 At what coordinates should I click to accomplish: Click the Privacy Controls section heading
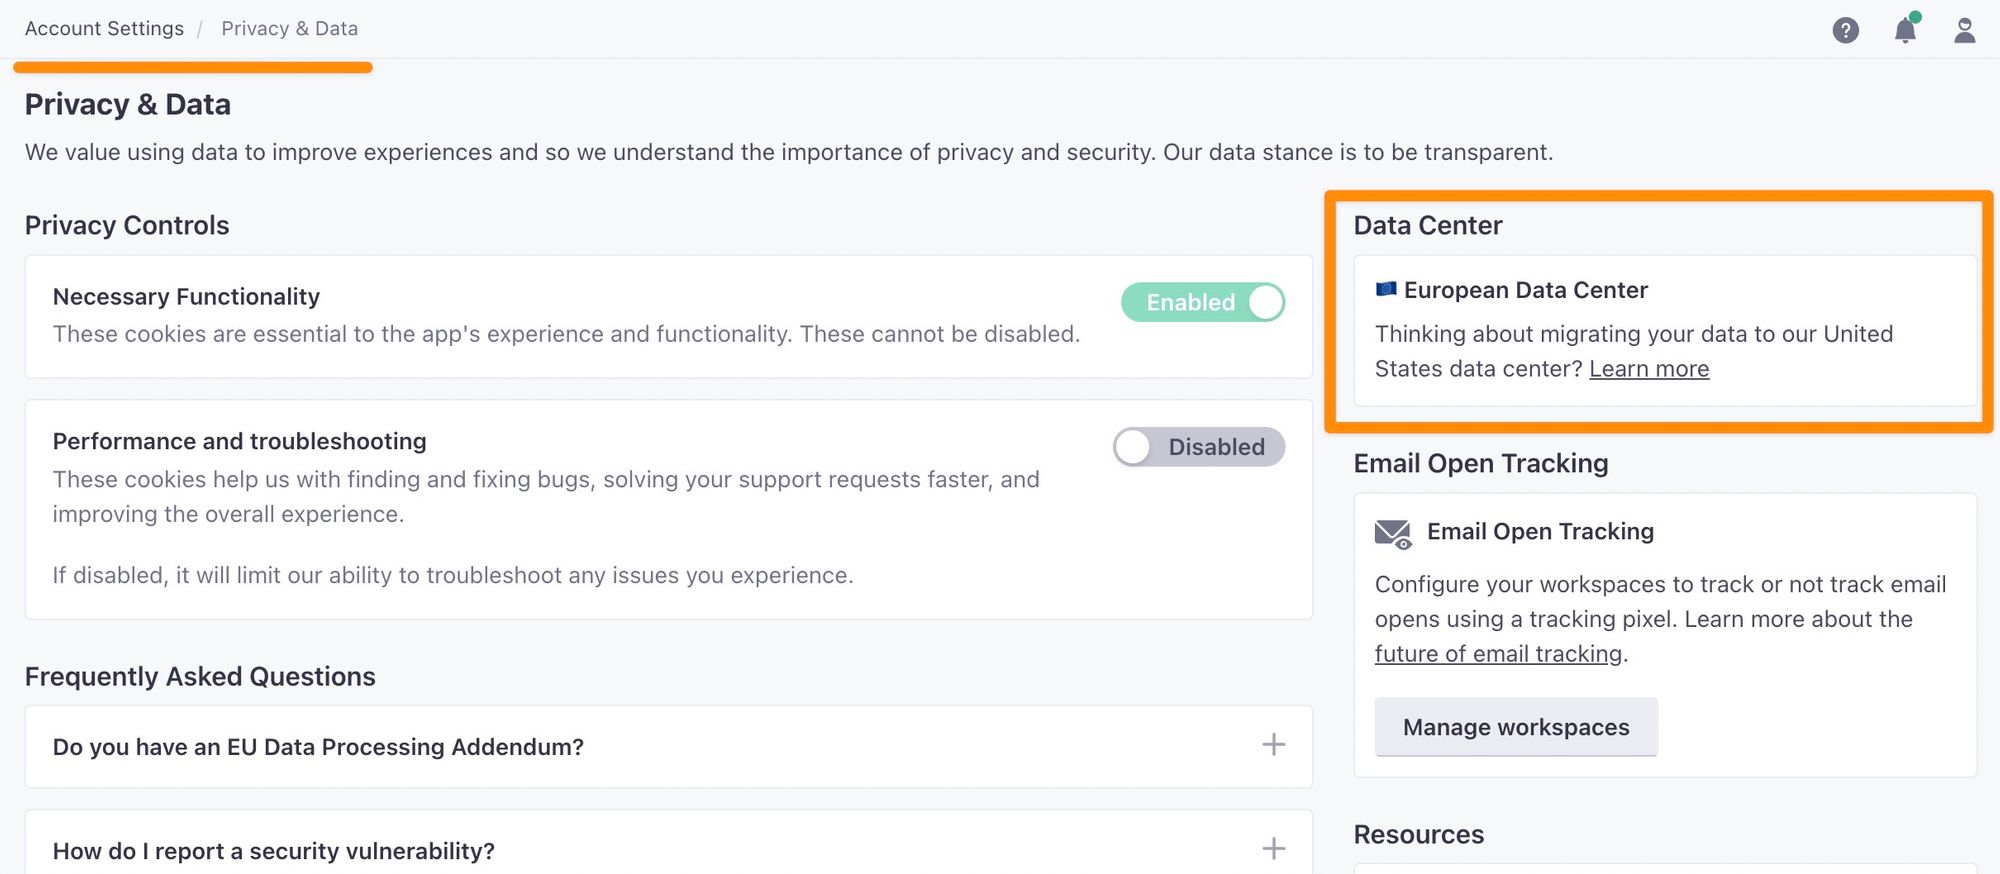[x=127, y=225]
